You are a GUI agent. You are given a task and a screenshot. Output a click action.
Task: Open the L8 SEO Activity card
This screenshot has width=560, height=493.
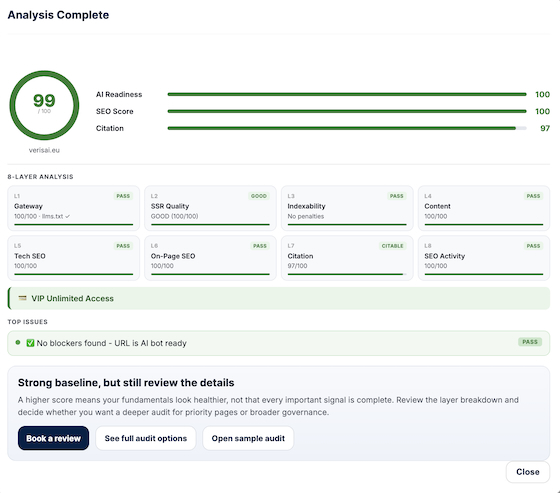coord(484,258)
